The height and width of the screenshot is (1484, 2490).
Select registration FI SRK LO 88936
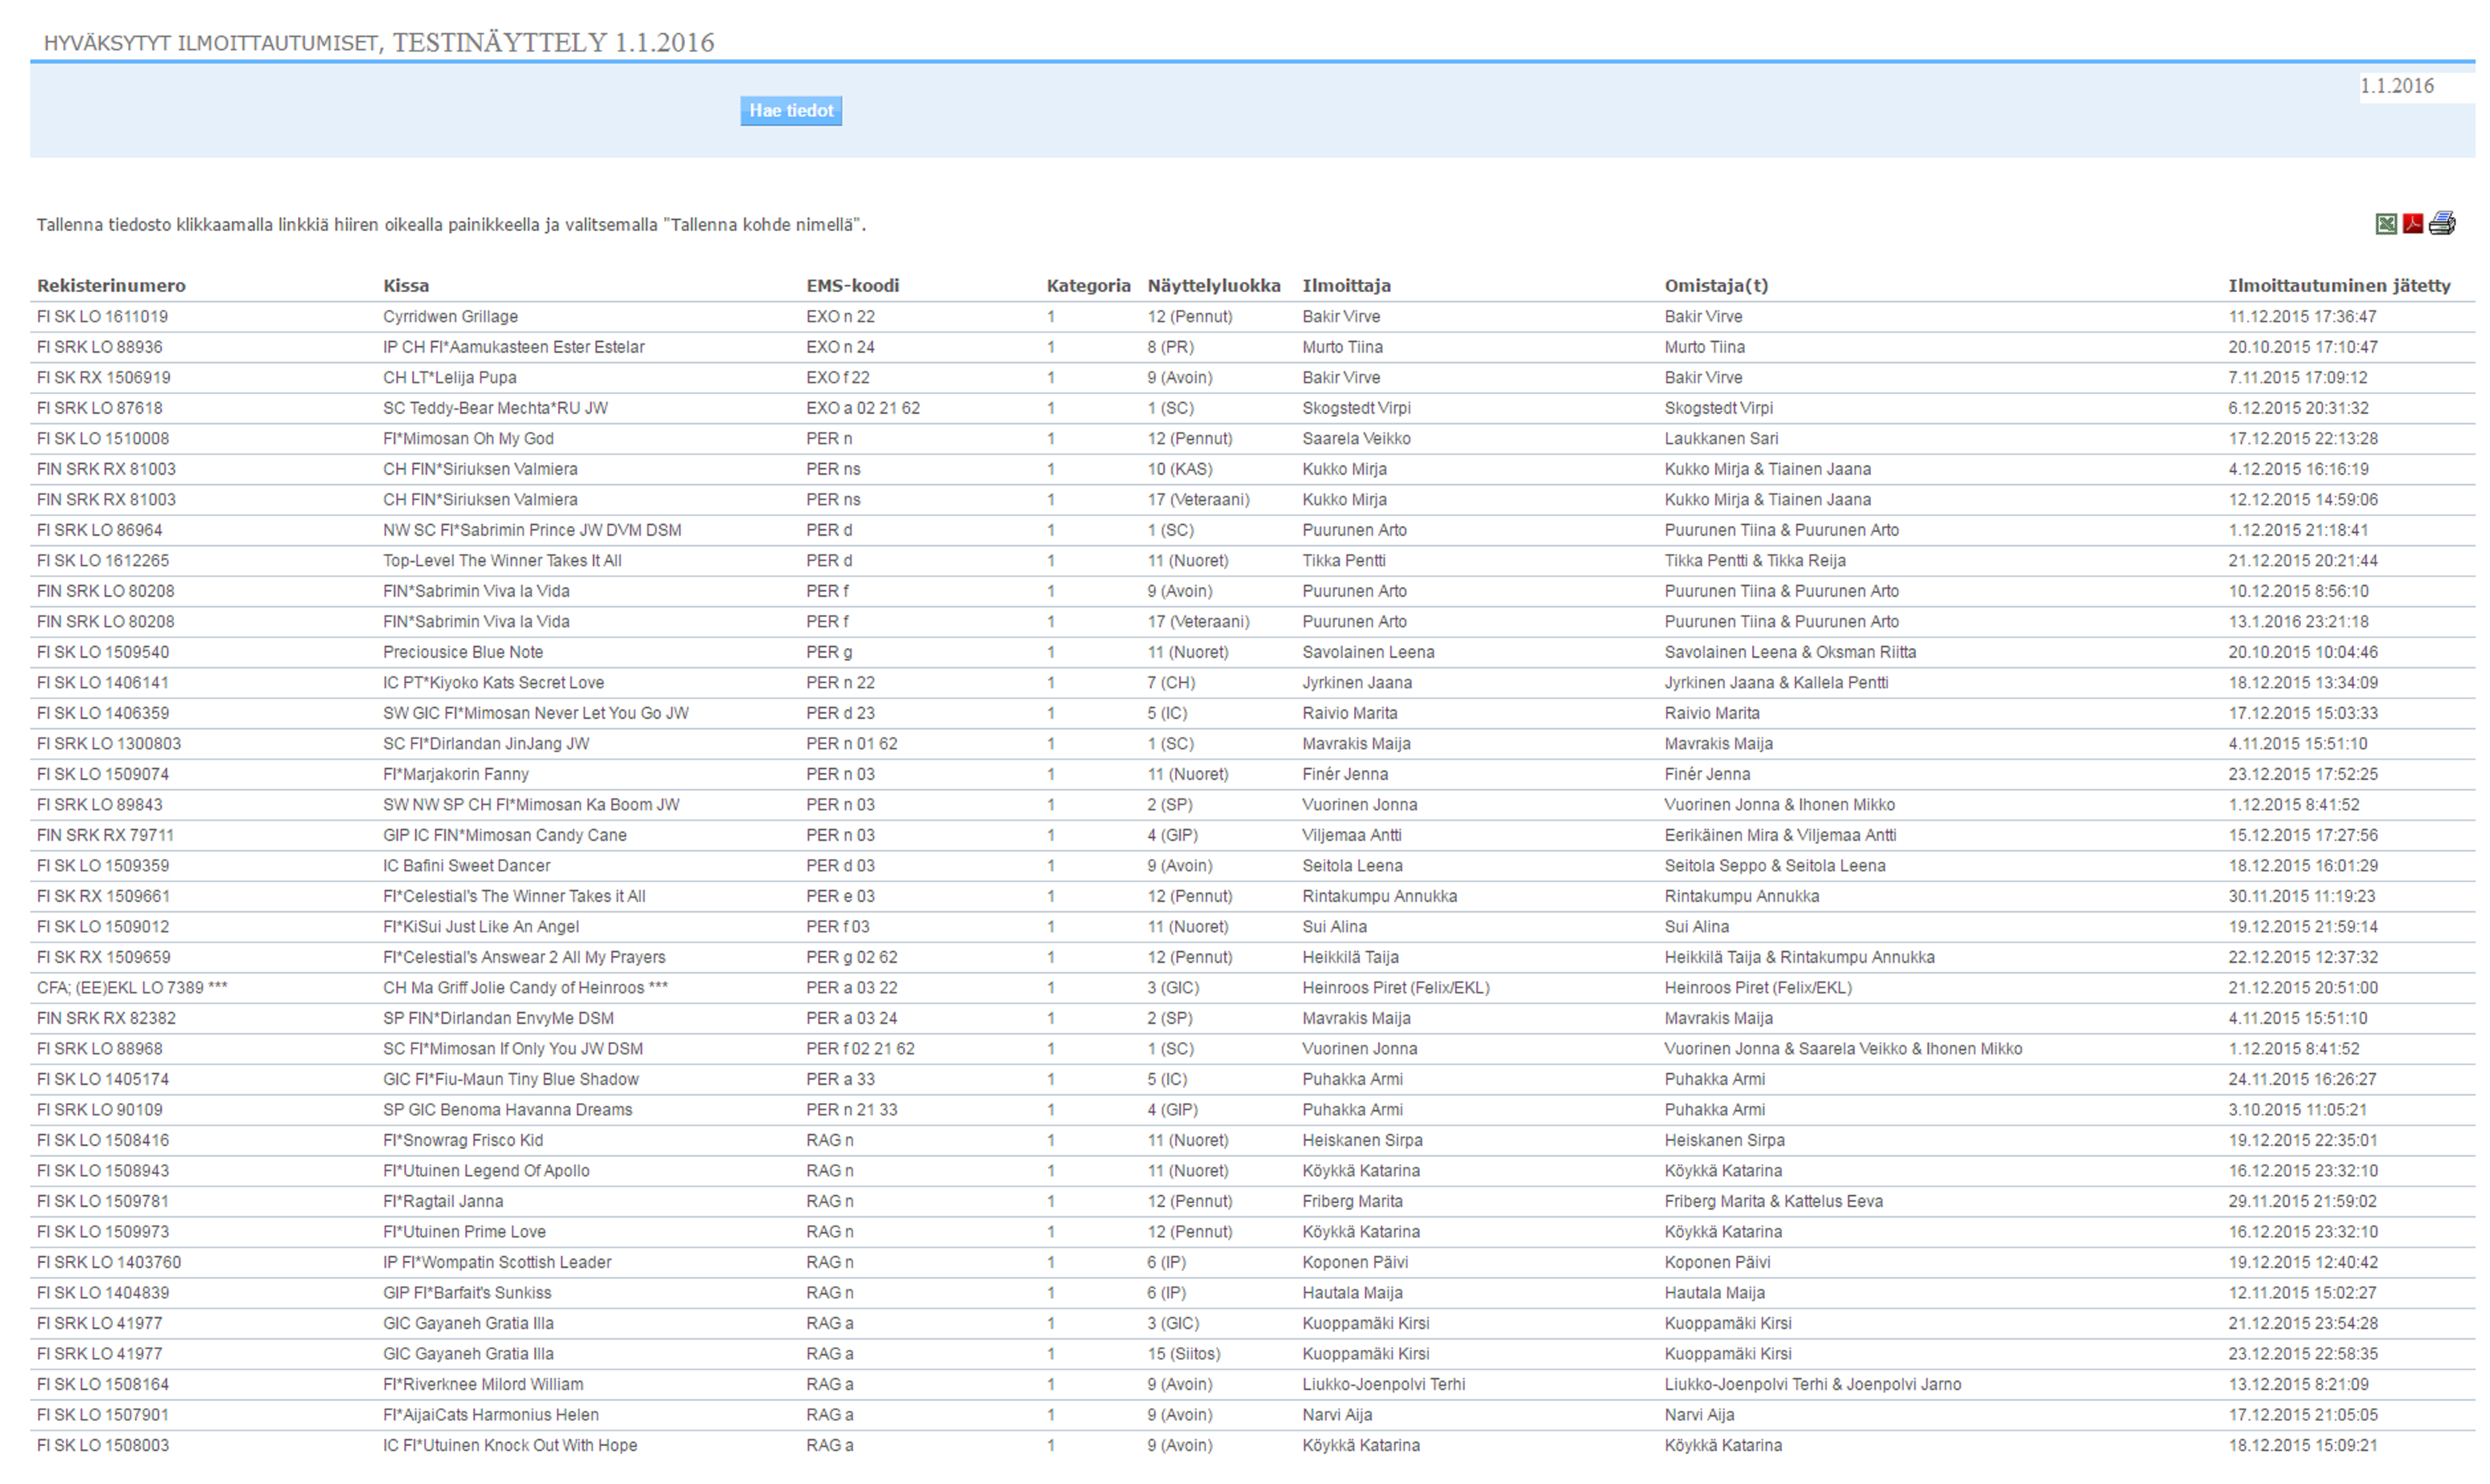[x=99, y=348]
